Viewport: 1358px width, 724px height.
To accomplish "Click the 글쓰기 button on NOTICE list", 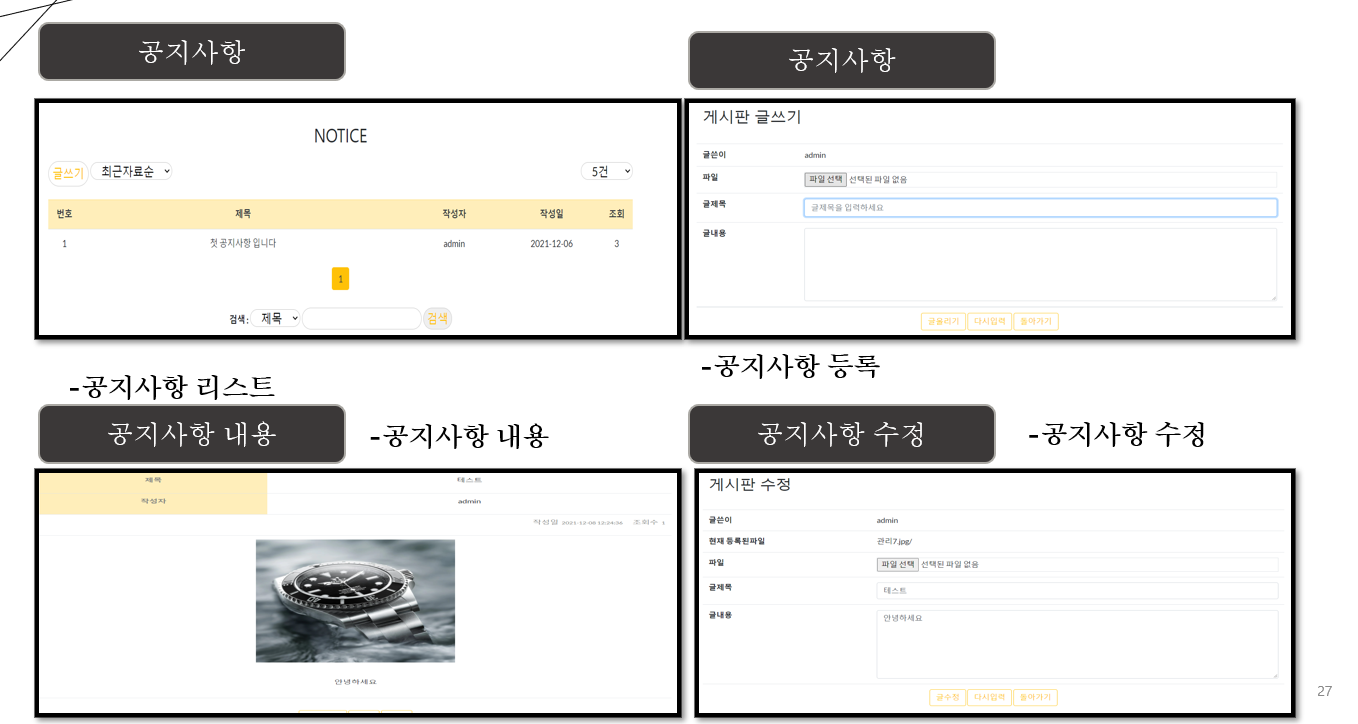I will [x=68, y=173].
